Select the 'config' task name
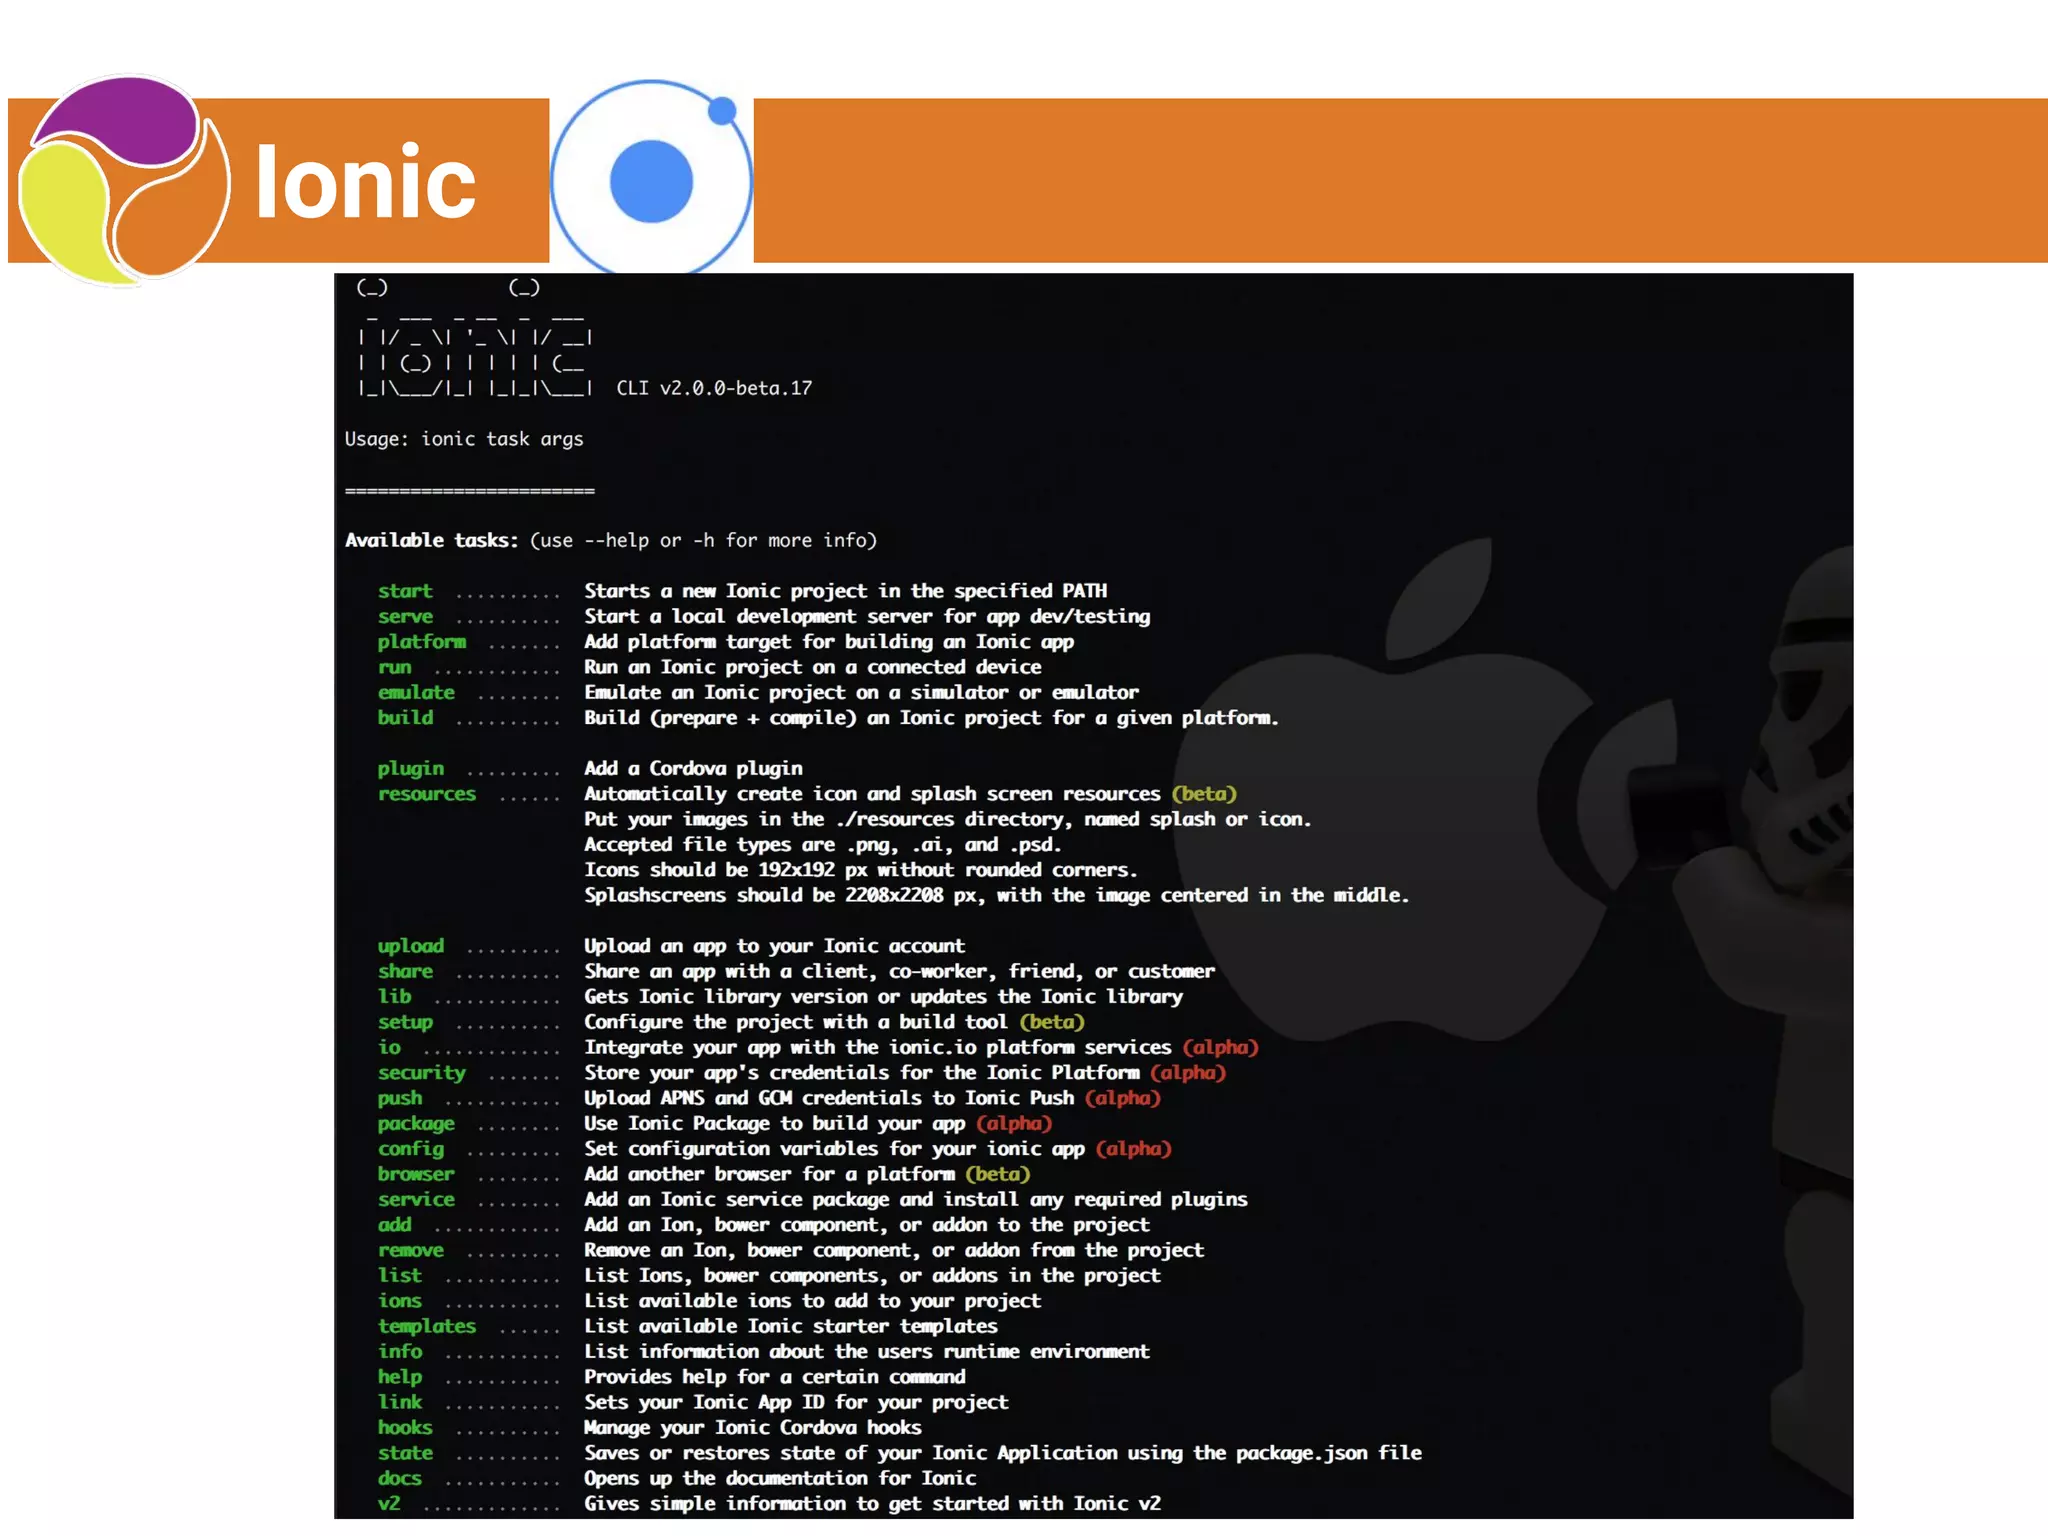 pyautogui.click(x=410, y=1149)
